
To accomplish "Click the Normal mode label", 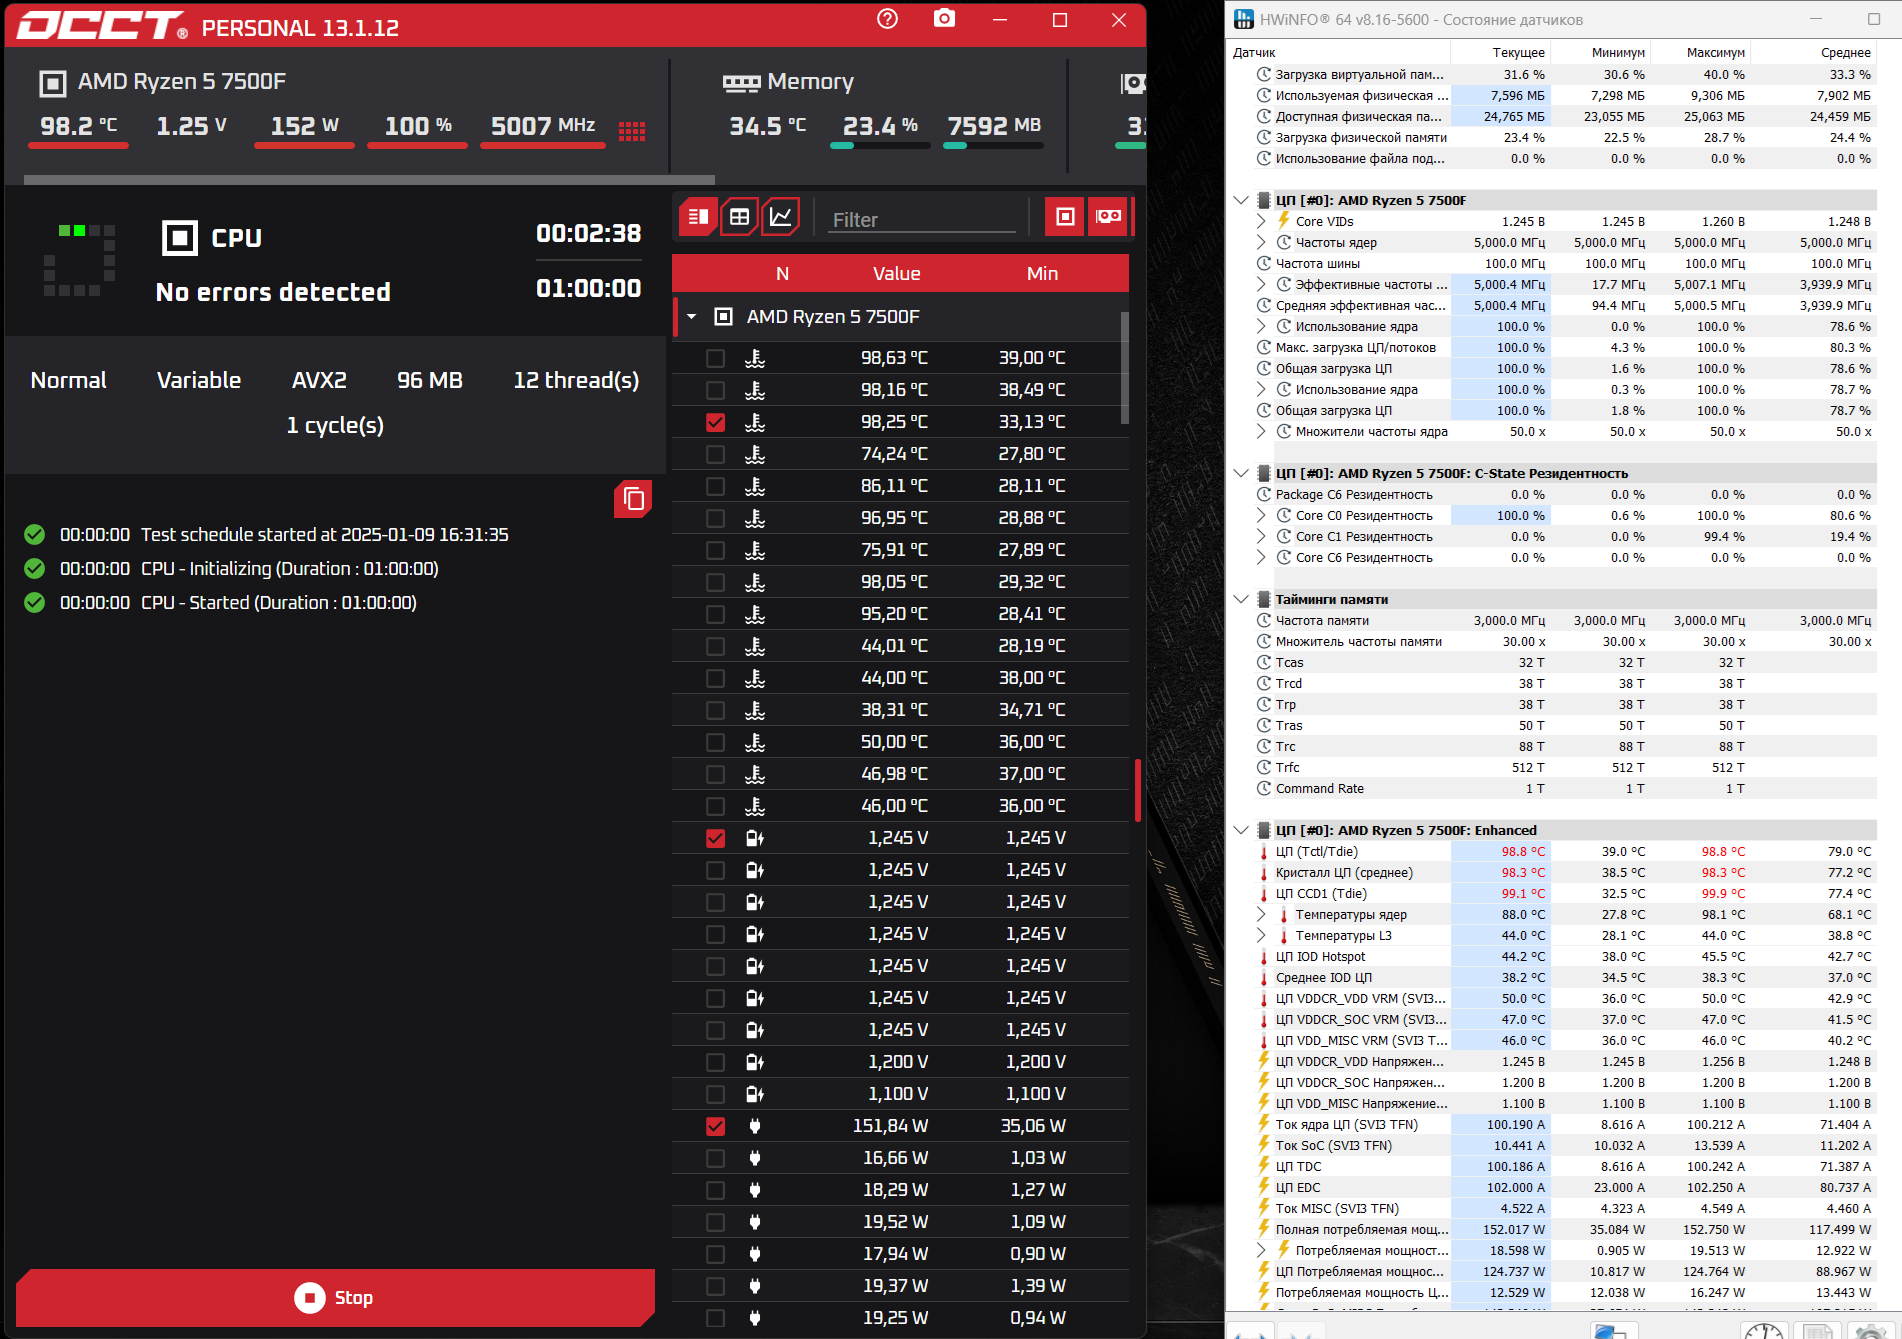I will tap(68, 380).
